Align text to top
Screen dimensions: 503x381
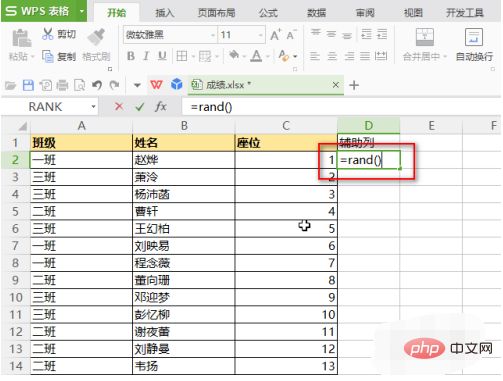point(315,33)
